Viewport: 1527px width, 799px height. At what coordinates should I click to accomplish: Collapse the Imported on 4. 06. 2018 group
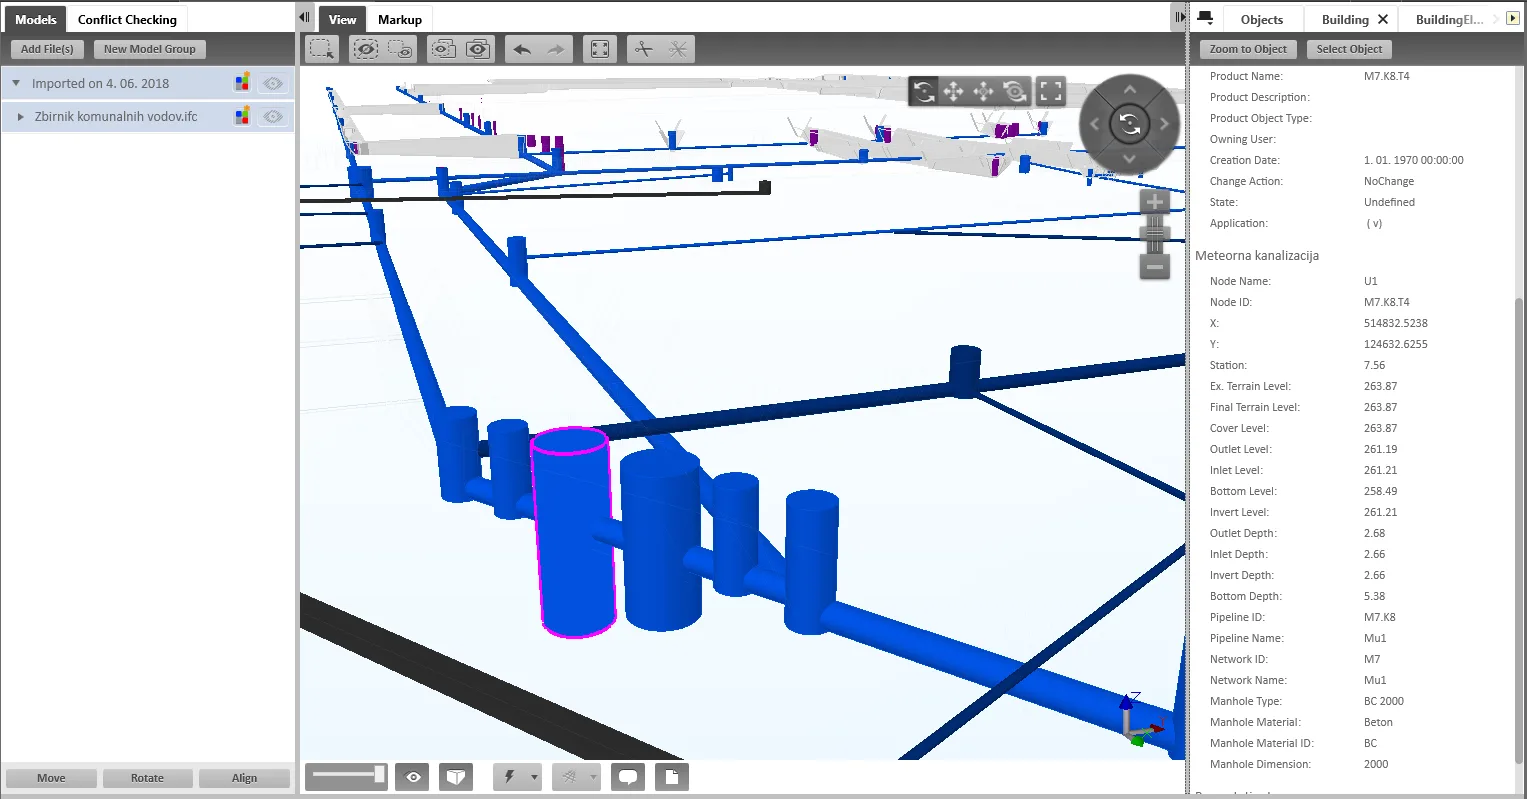16,84
